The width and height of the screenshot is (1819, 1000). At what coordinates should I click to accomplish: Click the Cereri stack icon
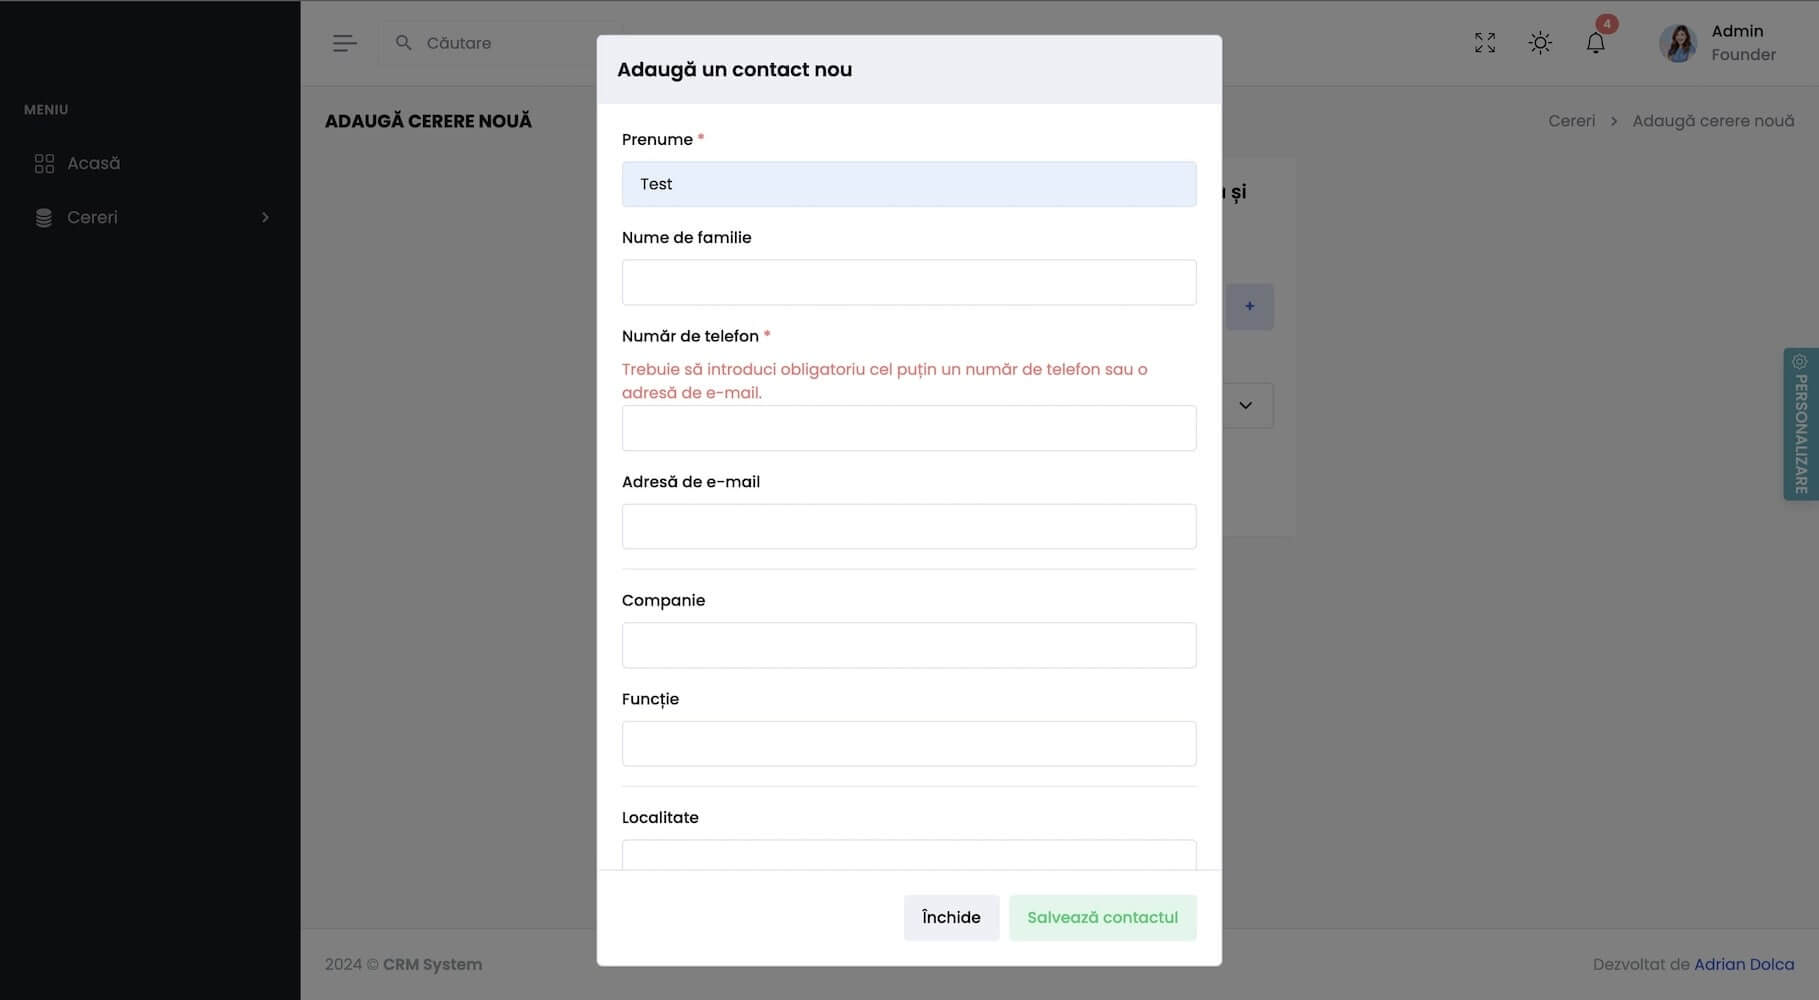coord(44,218)
